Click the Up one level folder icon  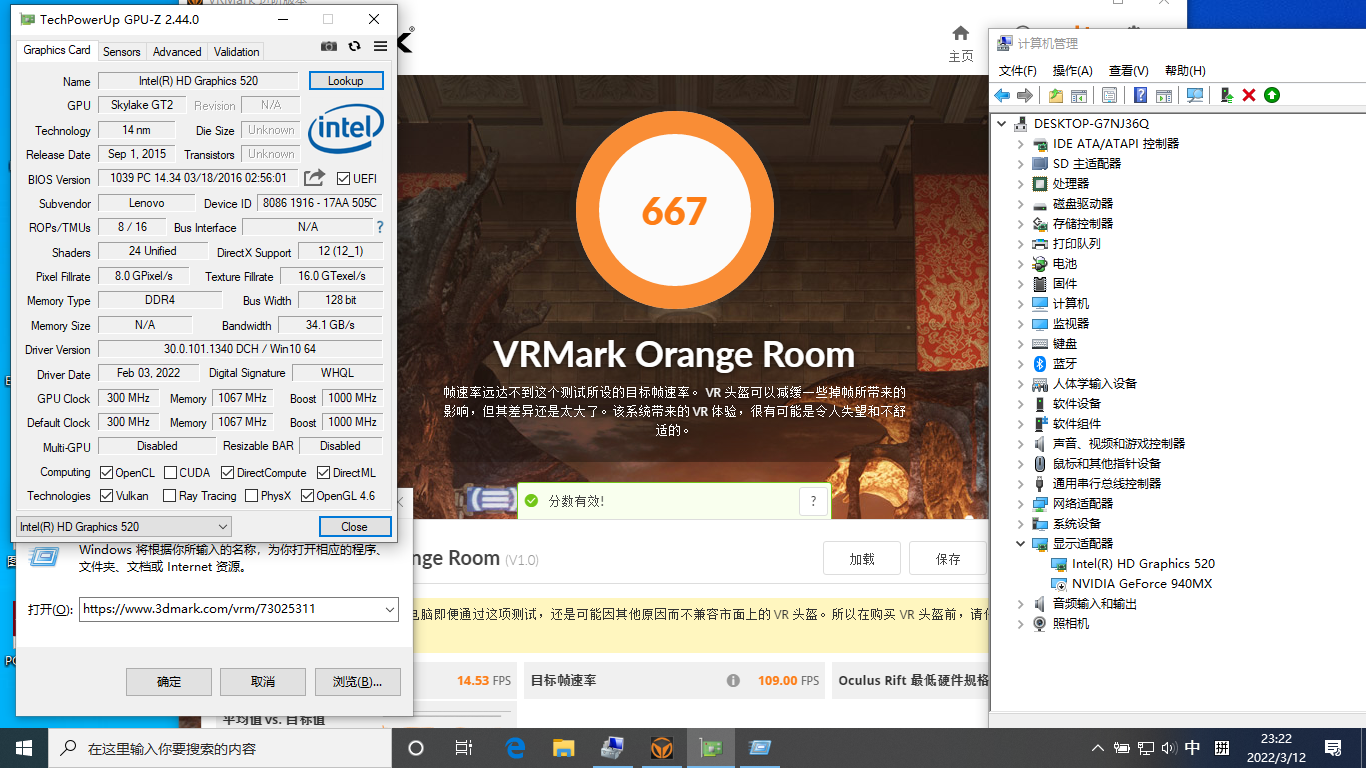tap(1056, 95)
